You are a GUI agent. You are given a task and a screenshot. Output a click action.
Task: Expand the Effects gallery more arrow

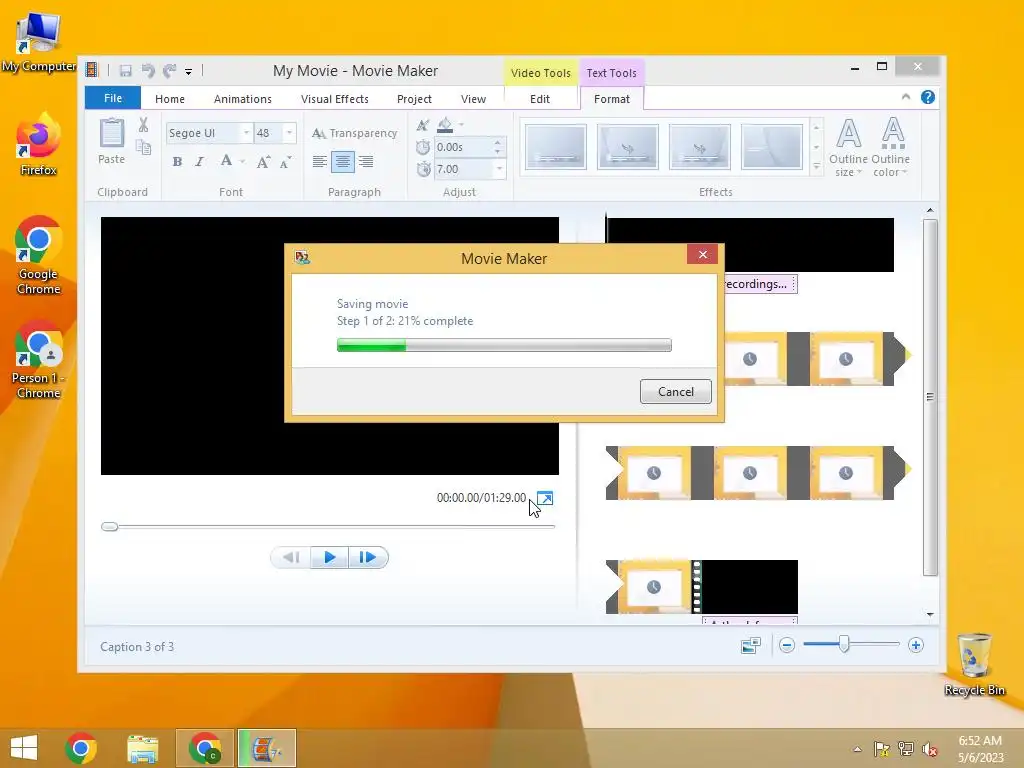(816, 168)
